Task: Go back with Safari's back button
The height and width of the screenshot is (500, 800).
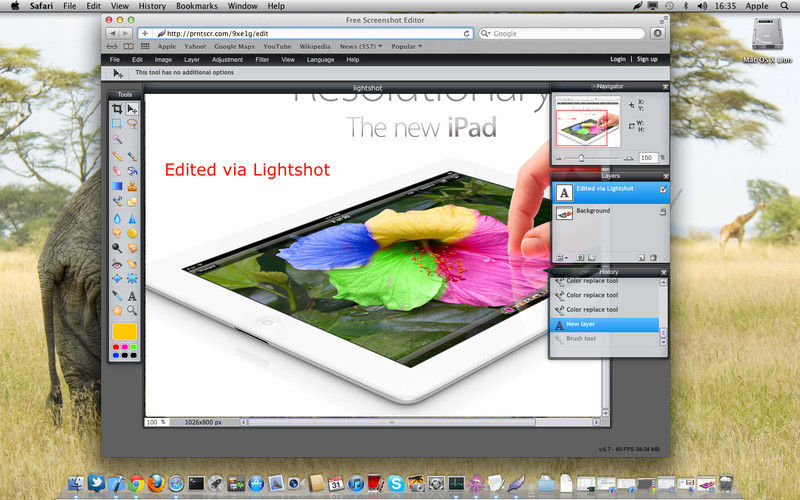Action: click(x=113, y=33)
